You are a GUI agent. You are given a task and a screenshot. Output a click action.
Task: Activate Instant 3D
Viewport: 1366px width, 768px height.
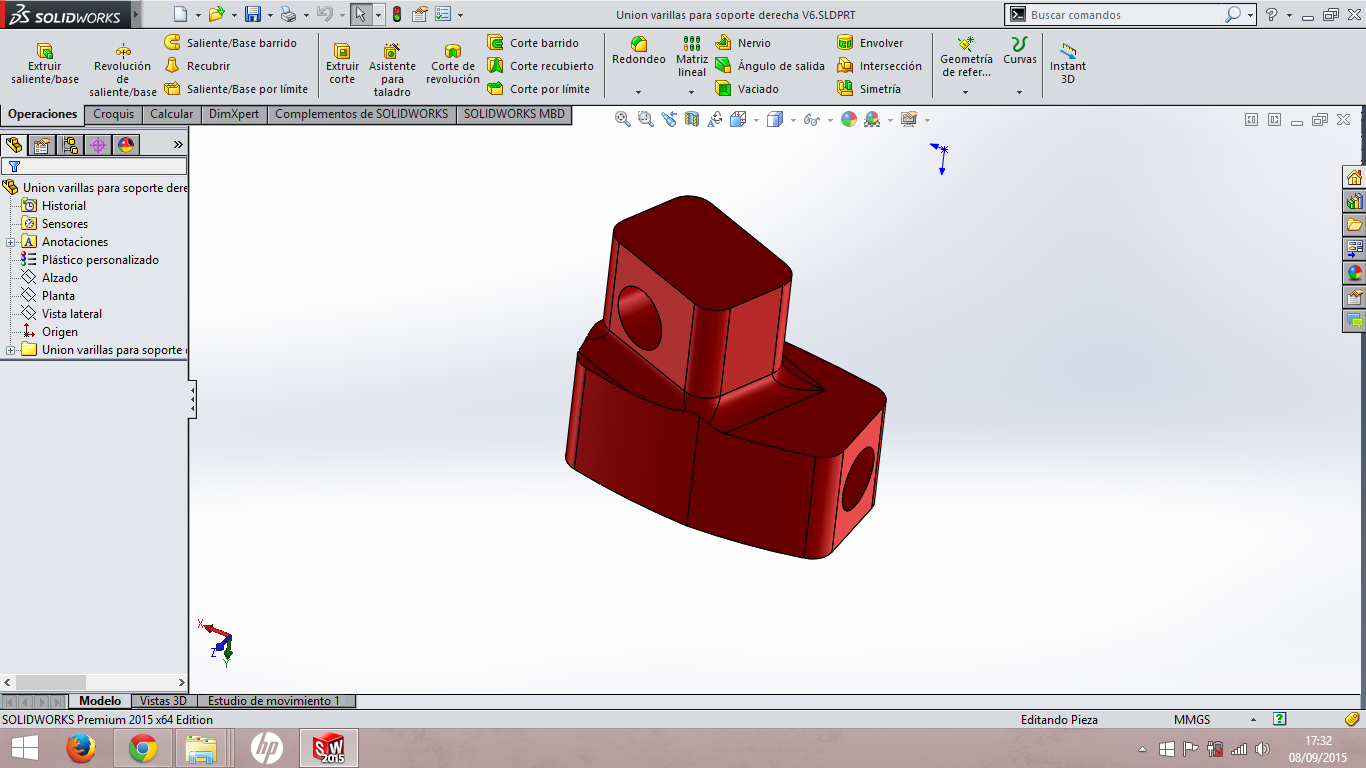point(1068,63)
